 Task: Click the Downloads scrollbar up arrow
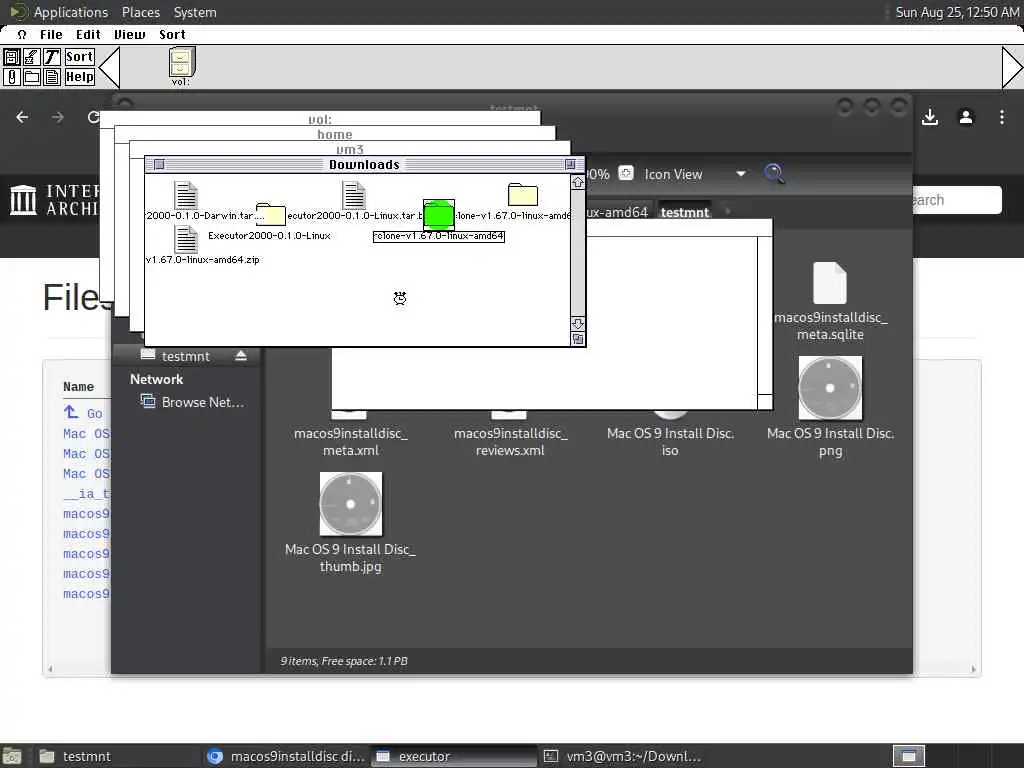point(578,183)
